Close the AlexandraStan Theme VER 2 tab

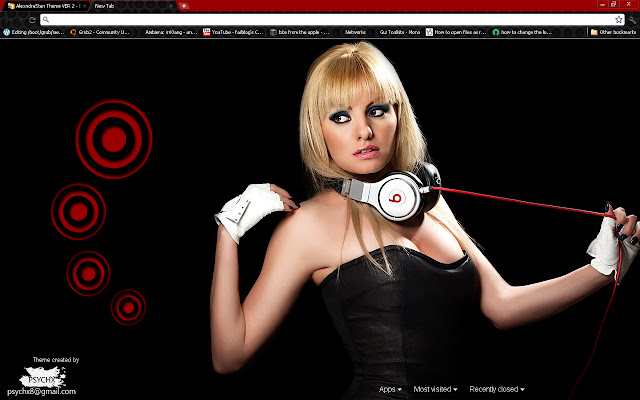pos(85,6)
